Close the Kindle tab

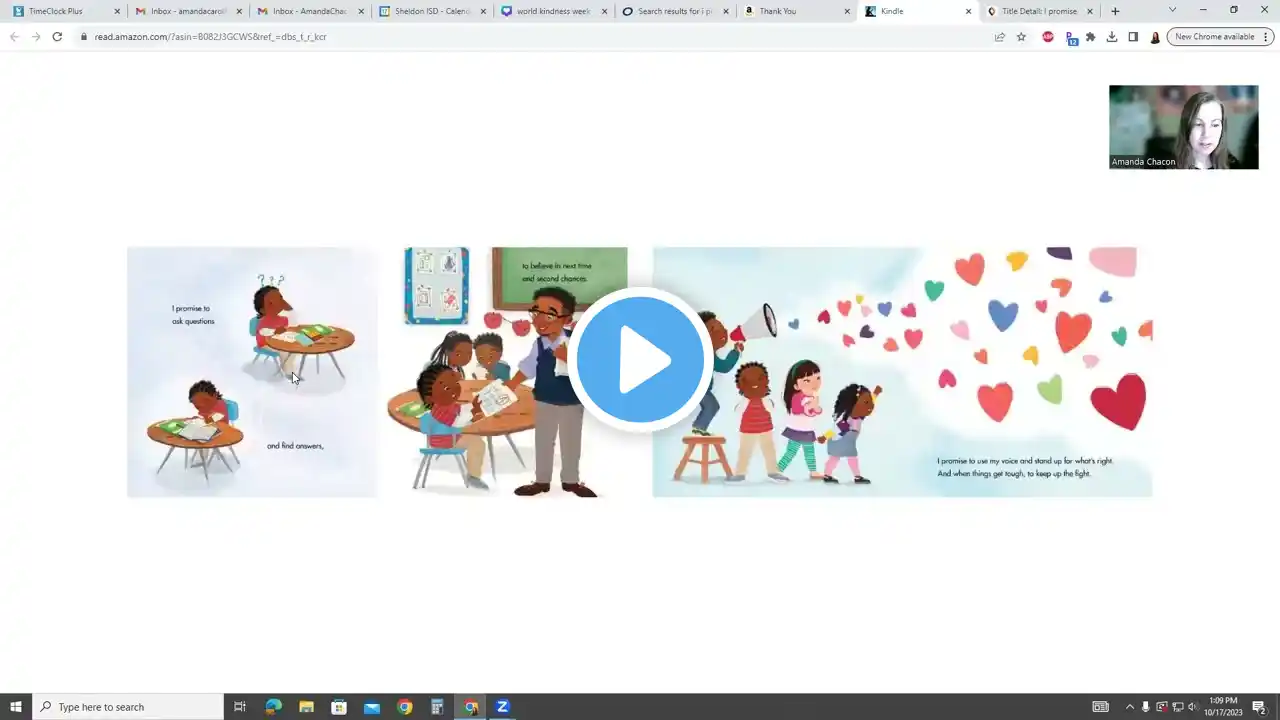tap(968, 11)
